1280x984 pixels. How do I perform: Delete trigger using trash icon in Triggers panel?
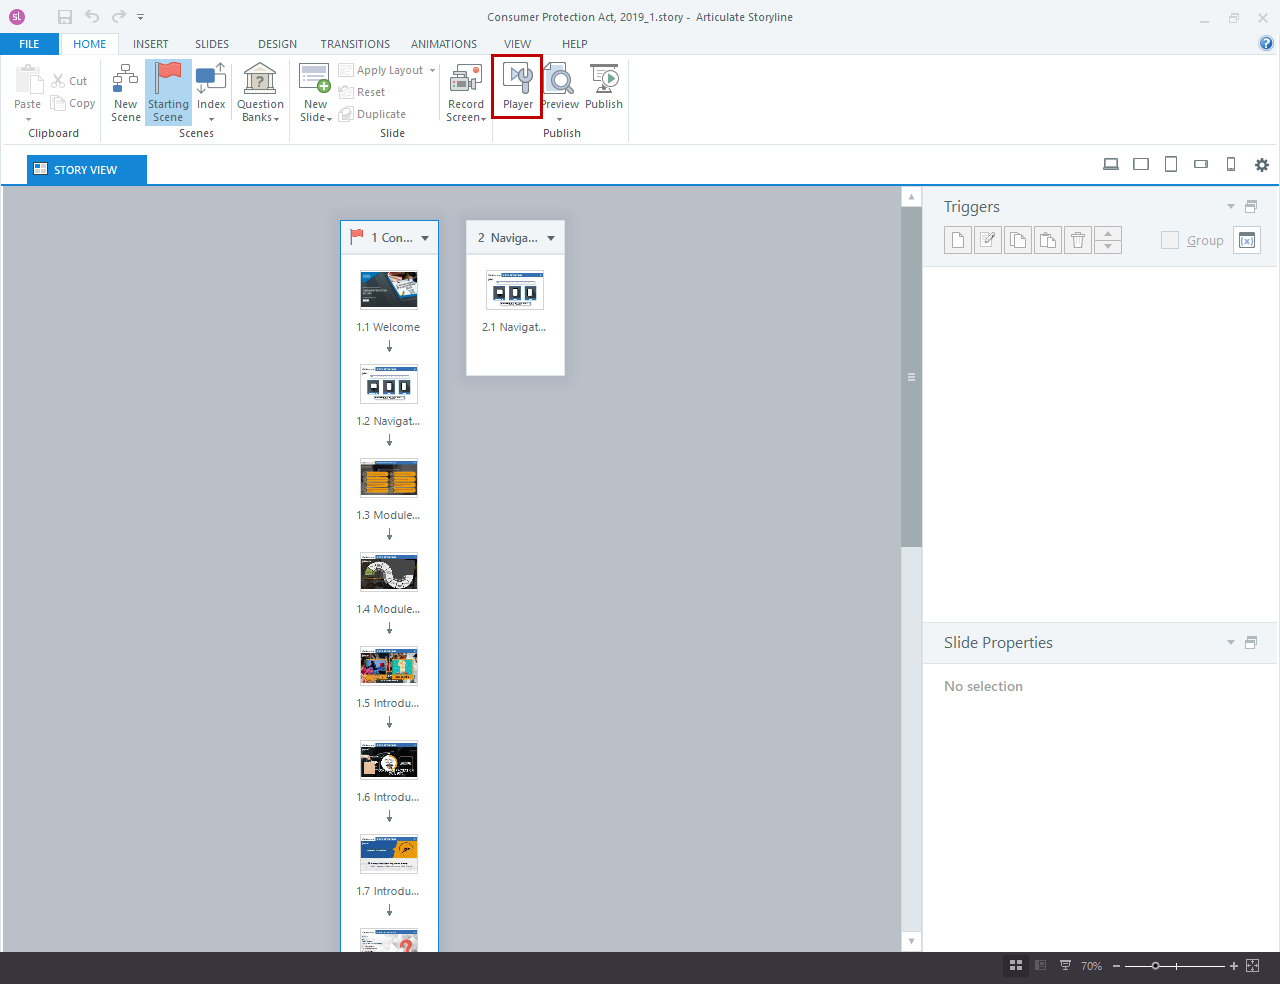click(1077, 240)
